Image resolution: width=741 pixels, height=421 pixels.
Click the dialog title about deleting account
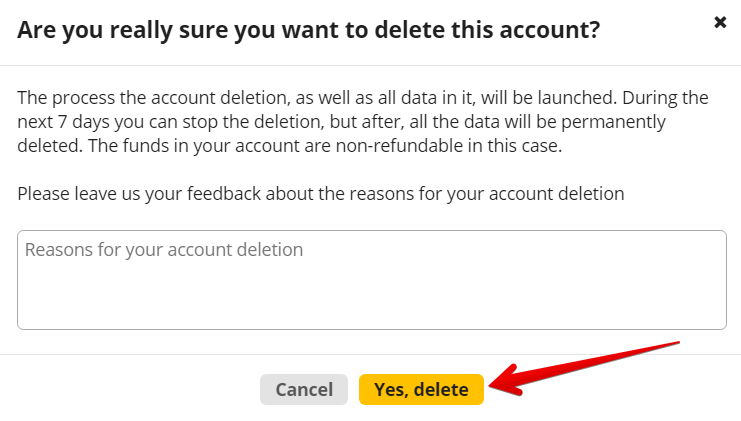coord(308,29)
